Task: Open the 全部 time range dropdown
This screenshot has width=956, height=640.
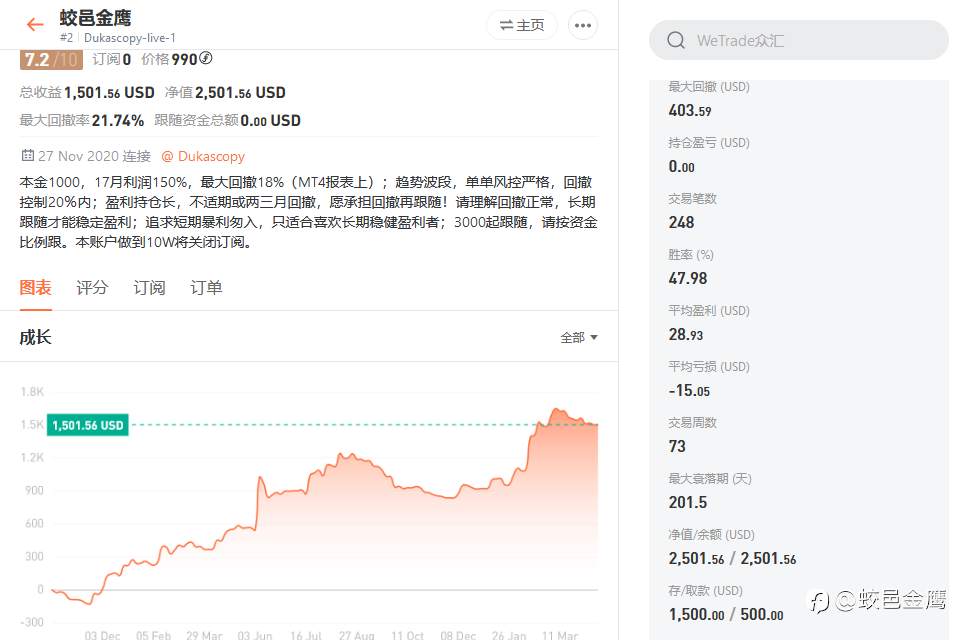Action: pos(579,337)
